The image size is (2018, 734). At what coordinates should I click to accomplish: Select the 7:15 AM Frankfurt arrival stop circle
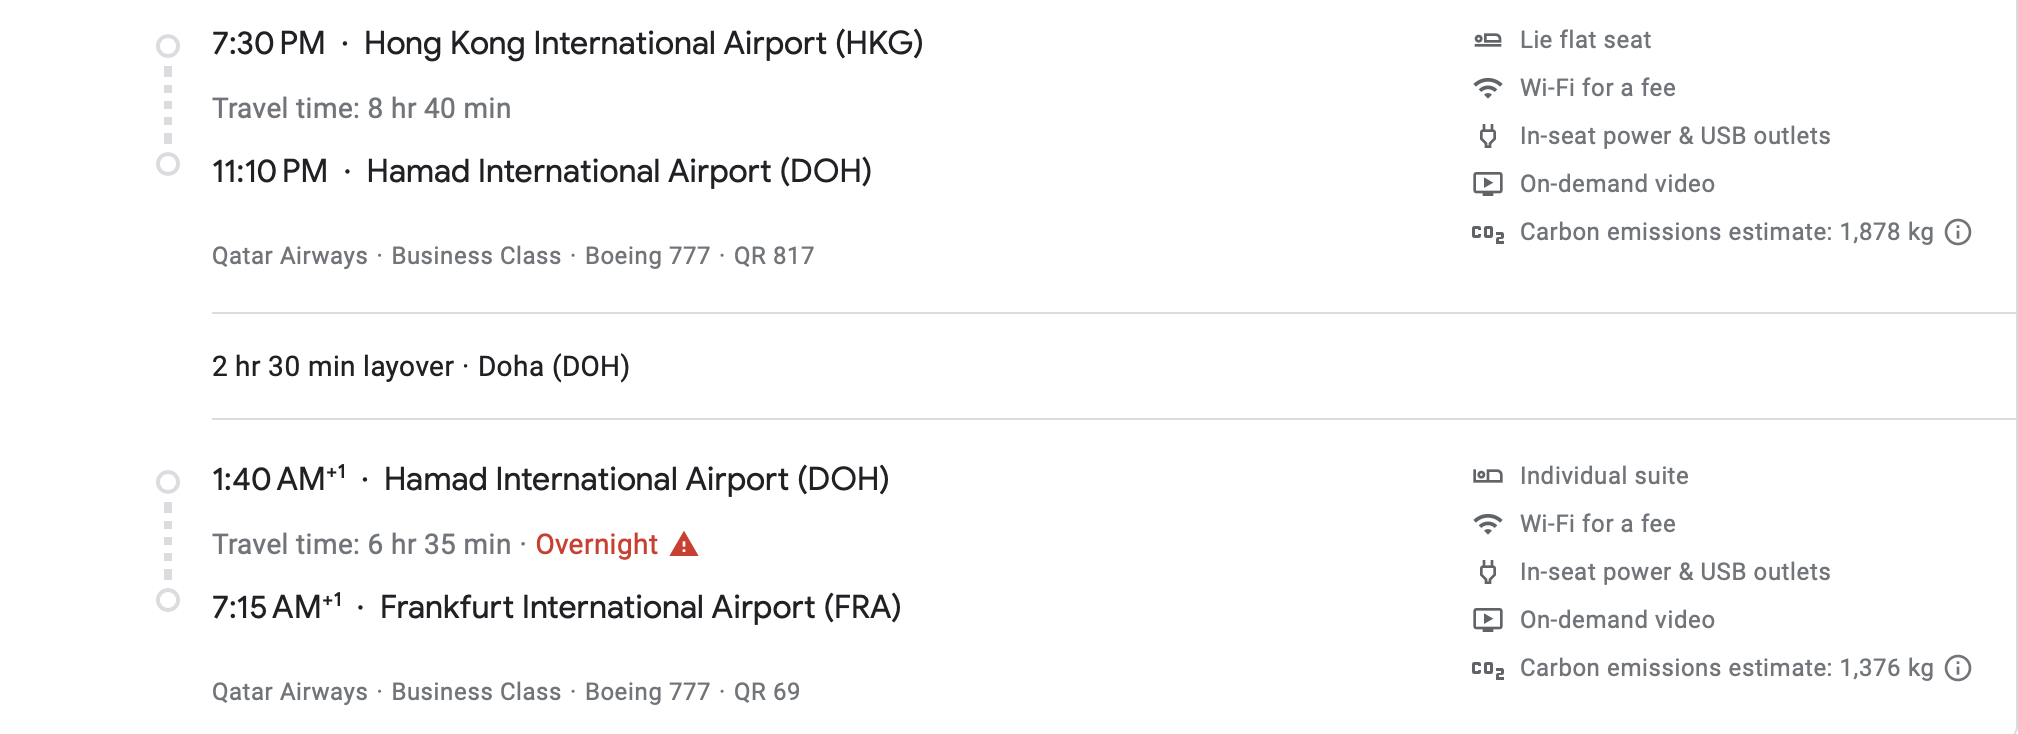(x=168, y=600)
